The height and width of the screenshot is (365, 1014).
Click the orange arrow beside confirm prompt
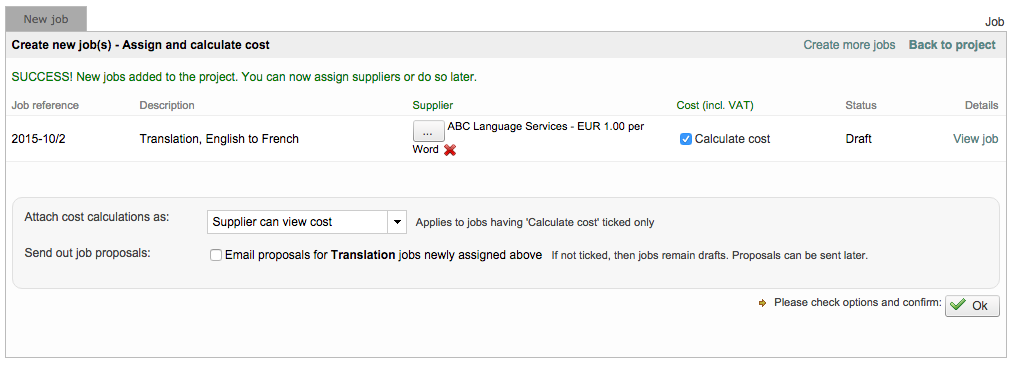click(x=762, y=302)
